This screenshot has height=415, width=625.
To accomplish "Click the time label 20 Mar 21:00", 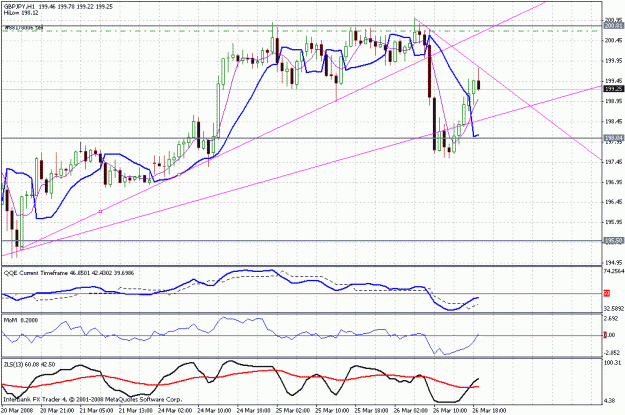I will click(57, 410).
